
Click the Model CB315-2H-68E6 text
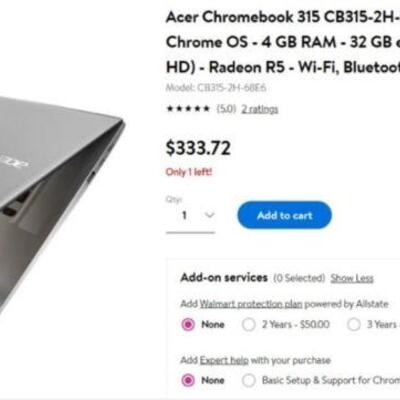pyautogui.click(x=216, y=88)
